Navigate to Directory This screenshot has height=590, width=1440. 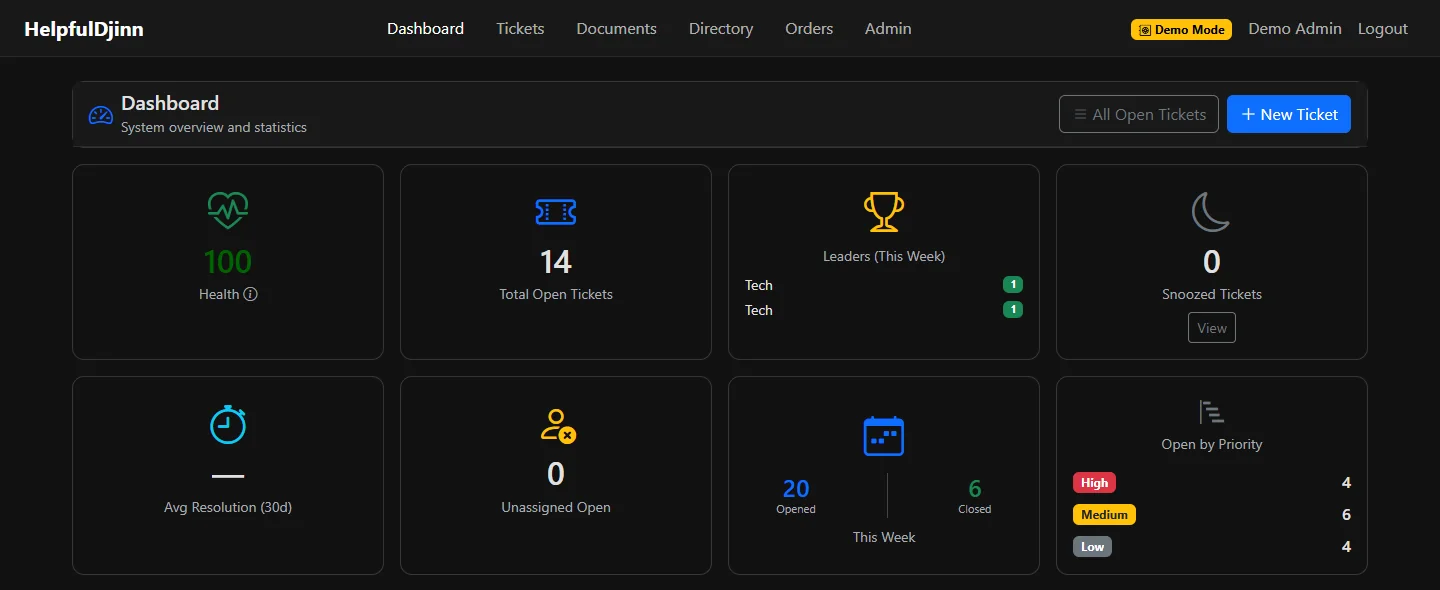pyautogui.click(x=721, y=29)
